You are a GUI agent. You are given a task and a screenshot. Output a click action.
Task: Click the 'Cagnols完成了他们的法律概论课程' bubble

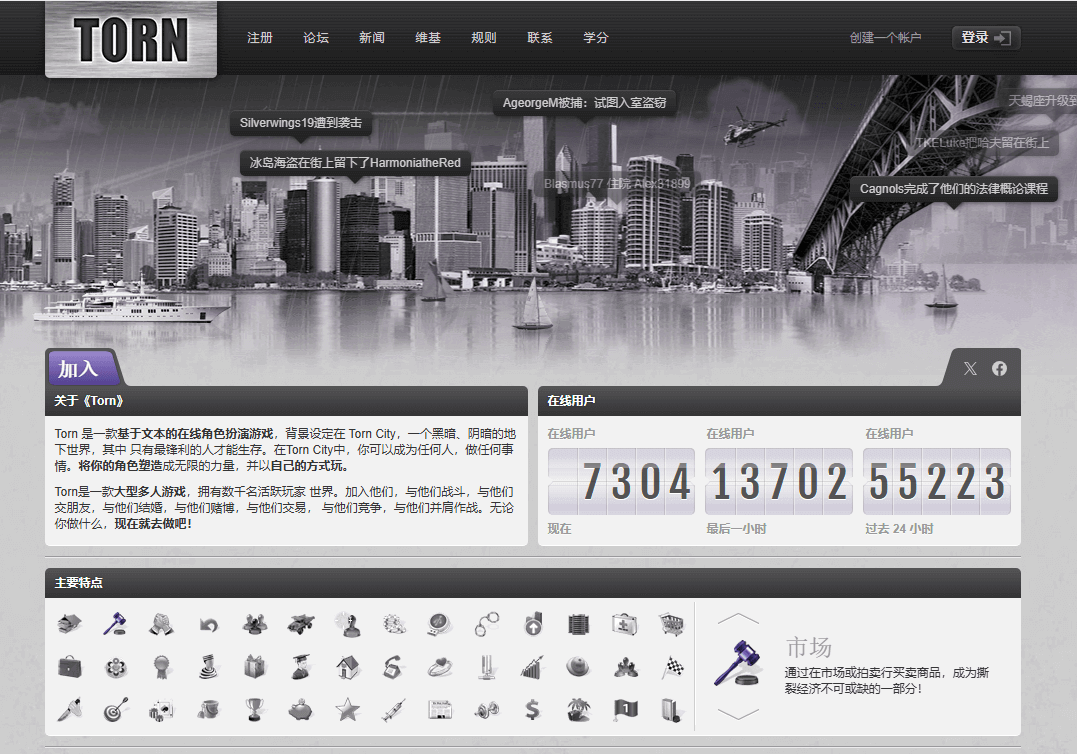(x=953, y=189)
